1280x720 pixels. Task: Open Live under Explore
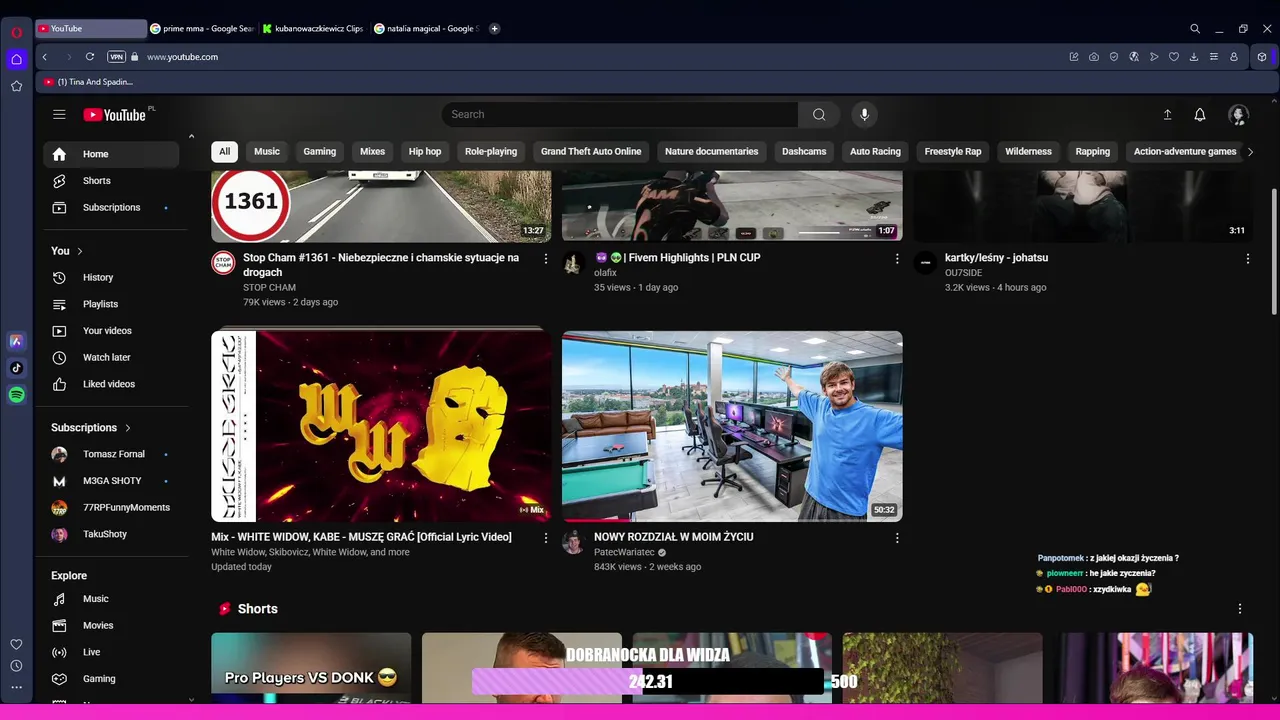(111, 652)
